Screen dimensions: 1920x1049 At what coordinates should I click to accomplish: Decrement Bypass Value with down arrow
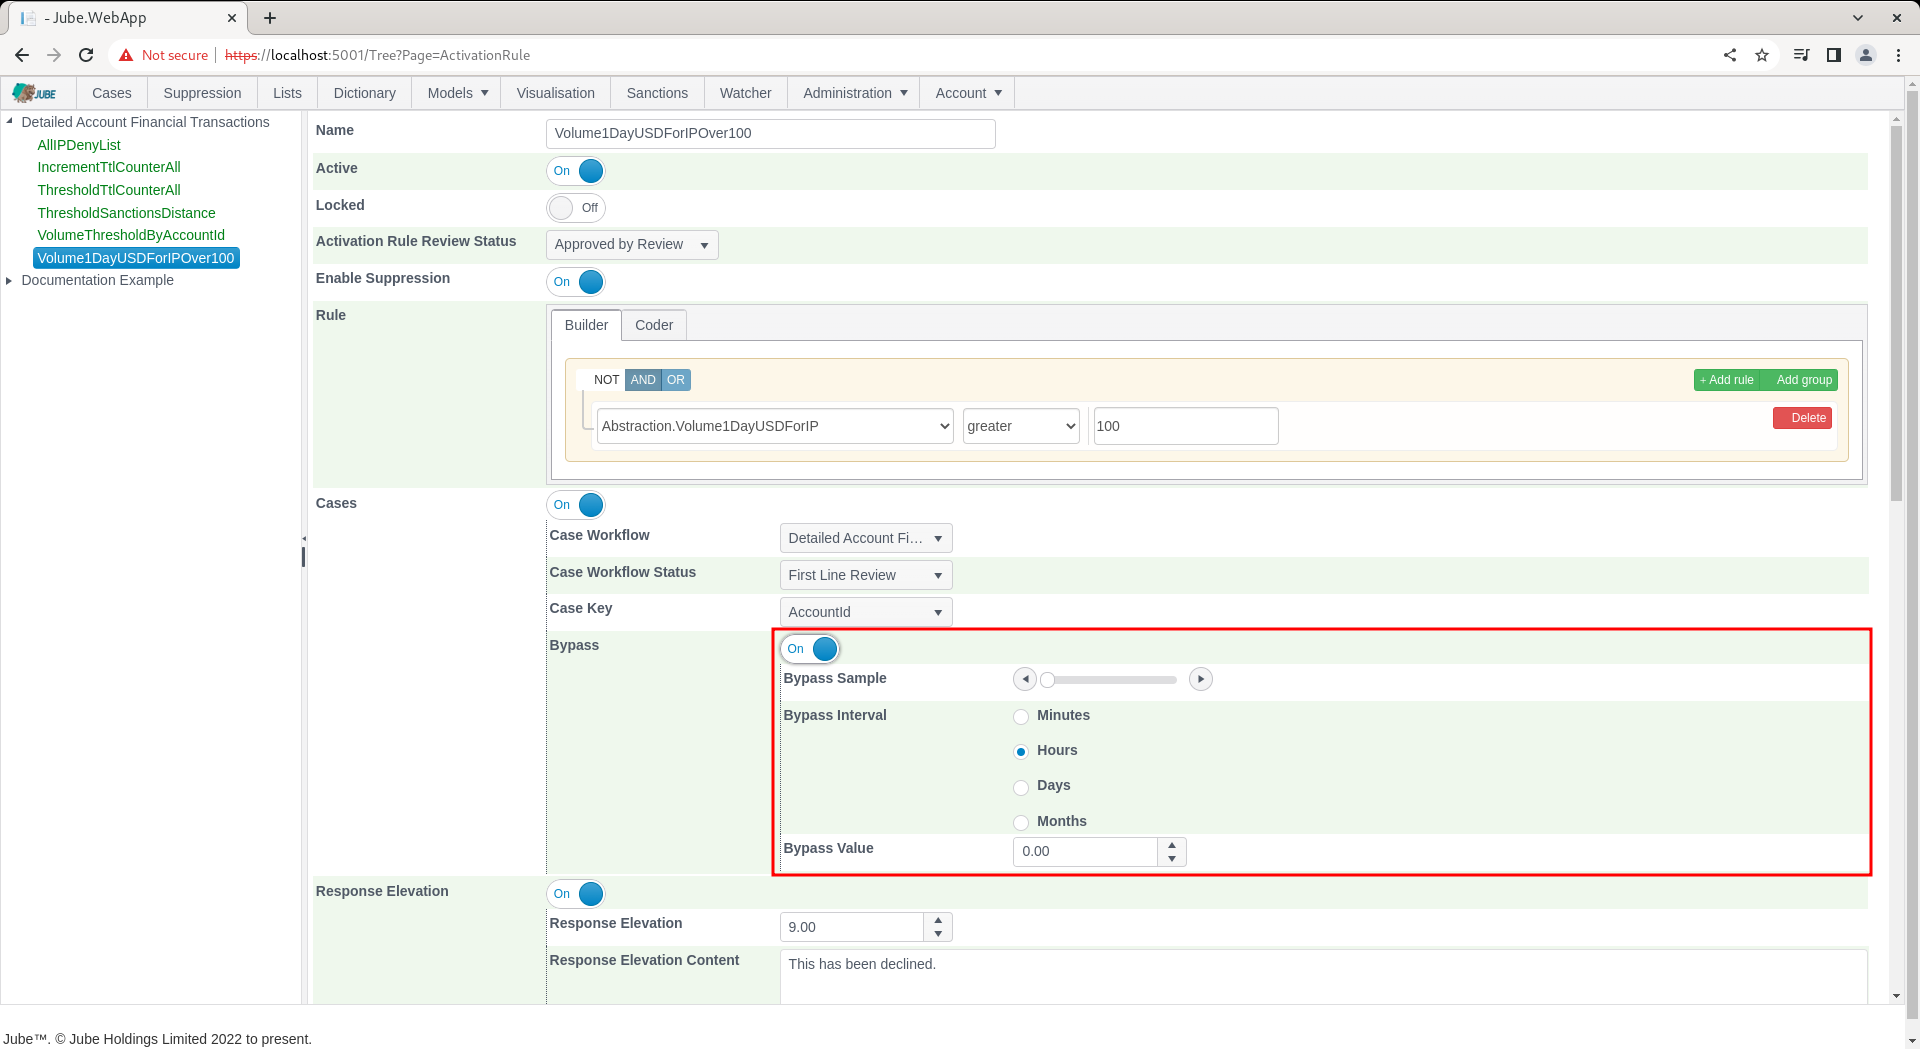(1172, 859)
